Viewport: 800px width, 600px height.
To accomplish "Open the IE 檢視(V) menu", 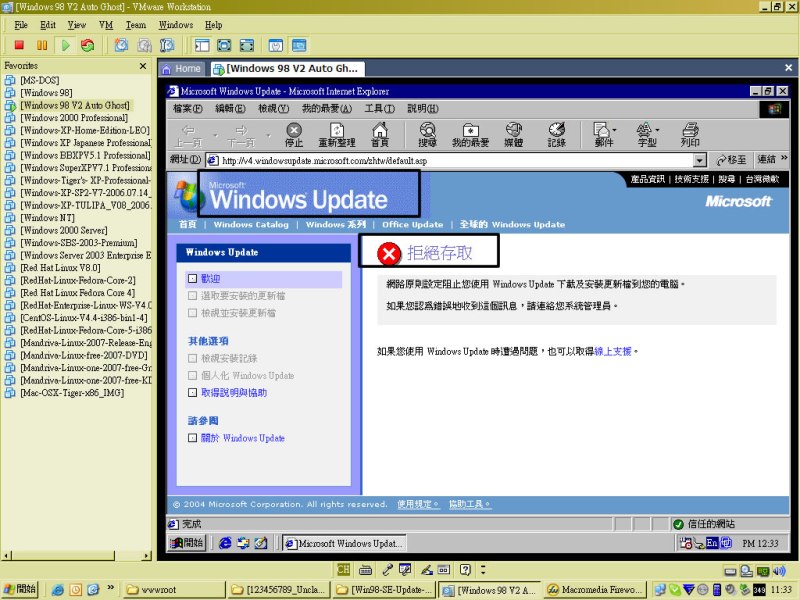I will pos(273,109).
